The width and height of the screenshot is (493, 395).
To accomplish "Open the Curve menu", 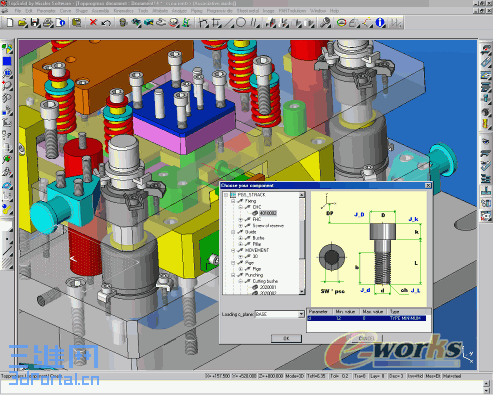I will coord(65,11).
